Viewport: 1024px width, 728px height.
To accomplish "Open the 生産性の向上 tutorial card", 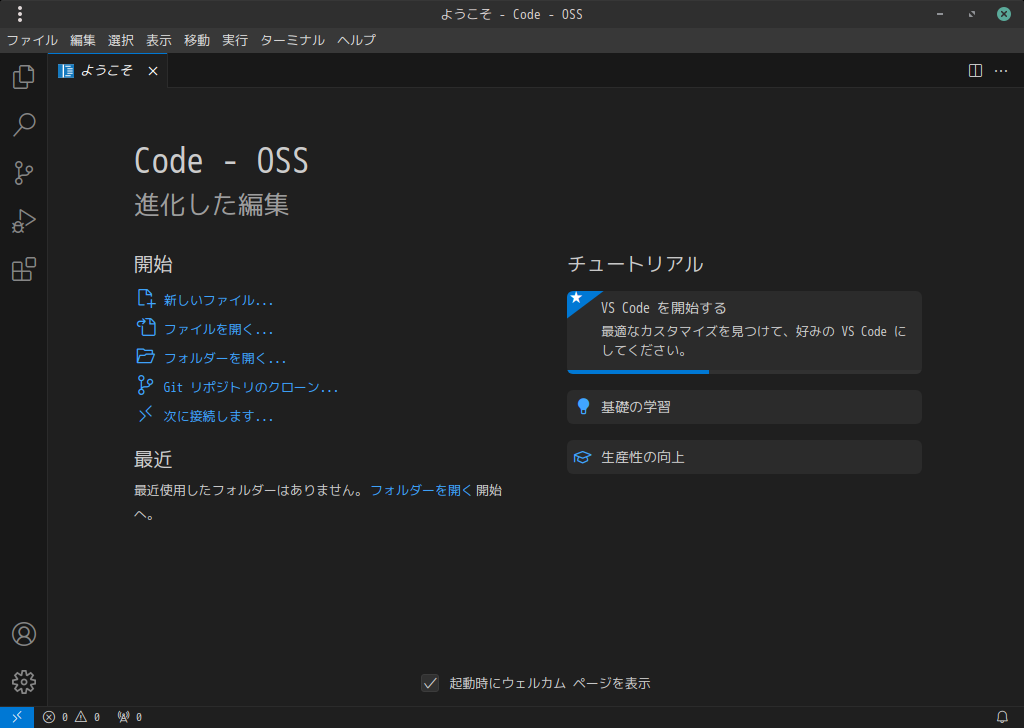I will (x=744, y=457).
